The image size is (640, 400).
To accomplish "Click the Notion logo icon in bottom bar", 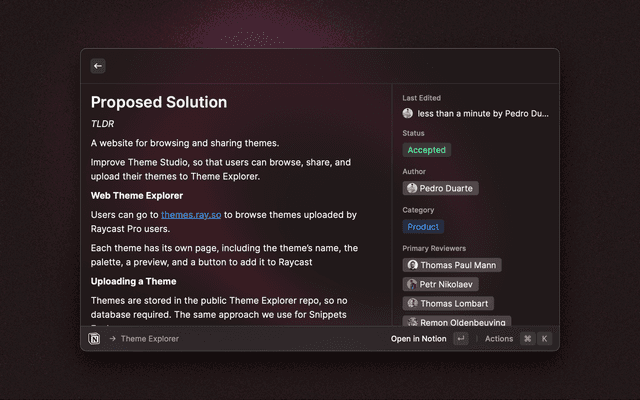I will [95, 339].
